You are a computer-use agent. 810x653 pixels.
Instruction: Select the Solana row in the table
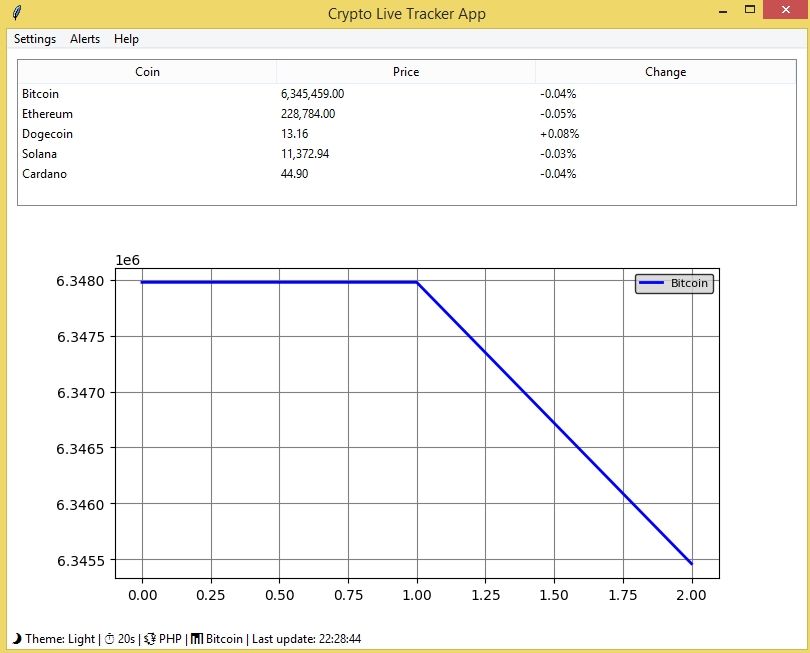point(407,154)
